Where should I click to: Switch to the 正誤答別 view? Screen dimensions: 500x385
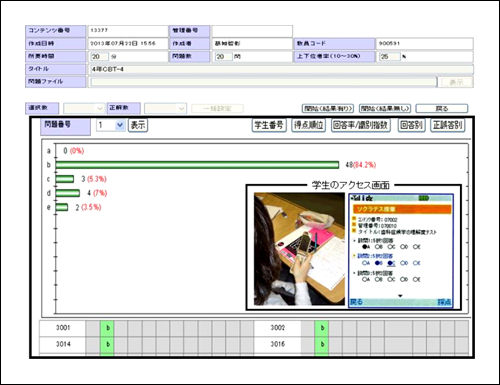point(448,125)
